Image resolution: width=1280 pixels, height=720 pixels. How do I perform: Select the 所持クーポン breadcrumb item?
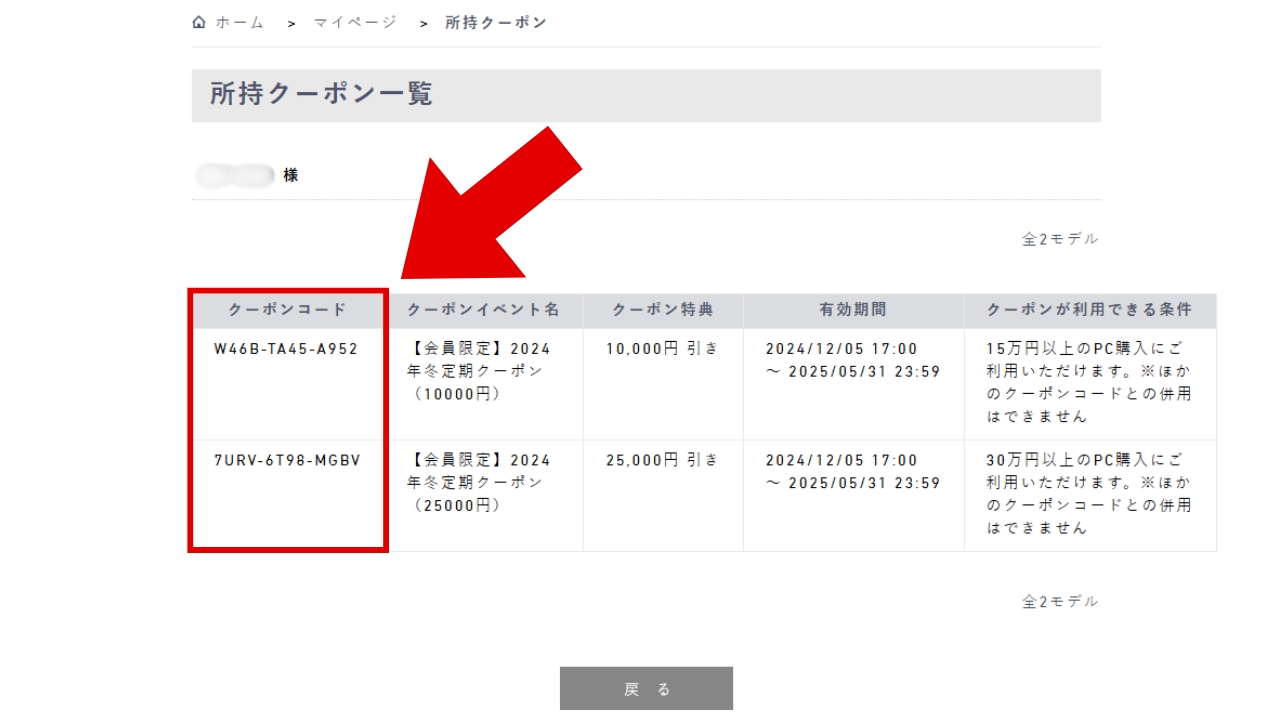[496, 22]
